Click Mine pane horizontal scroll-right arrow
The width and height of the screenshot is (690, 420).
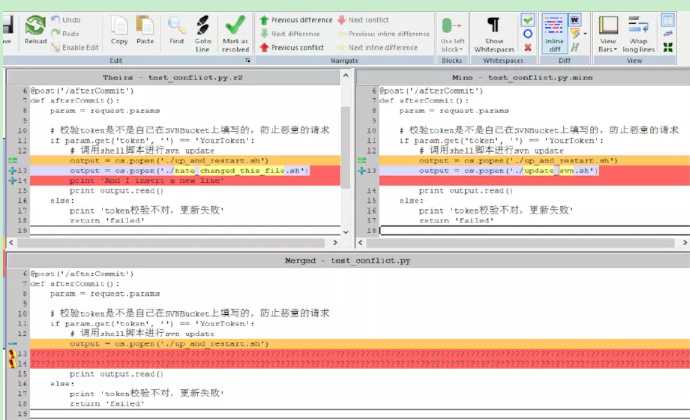(685, 243)
